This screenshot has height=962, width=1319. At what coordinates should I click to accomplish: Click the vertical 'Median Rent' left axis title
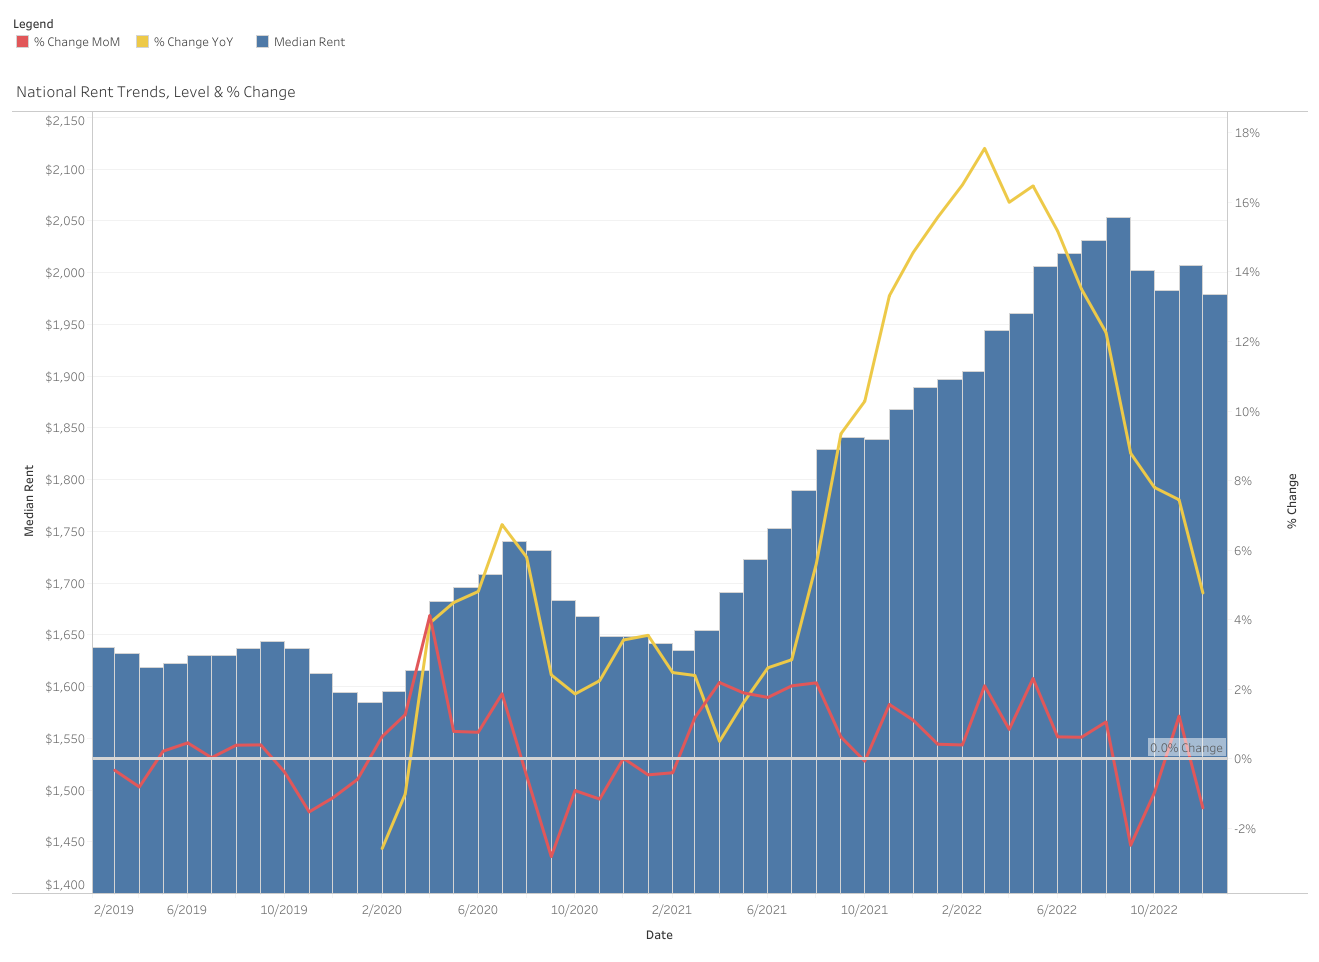click(29, 501)
